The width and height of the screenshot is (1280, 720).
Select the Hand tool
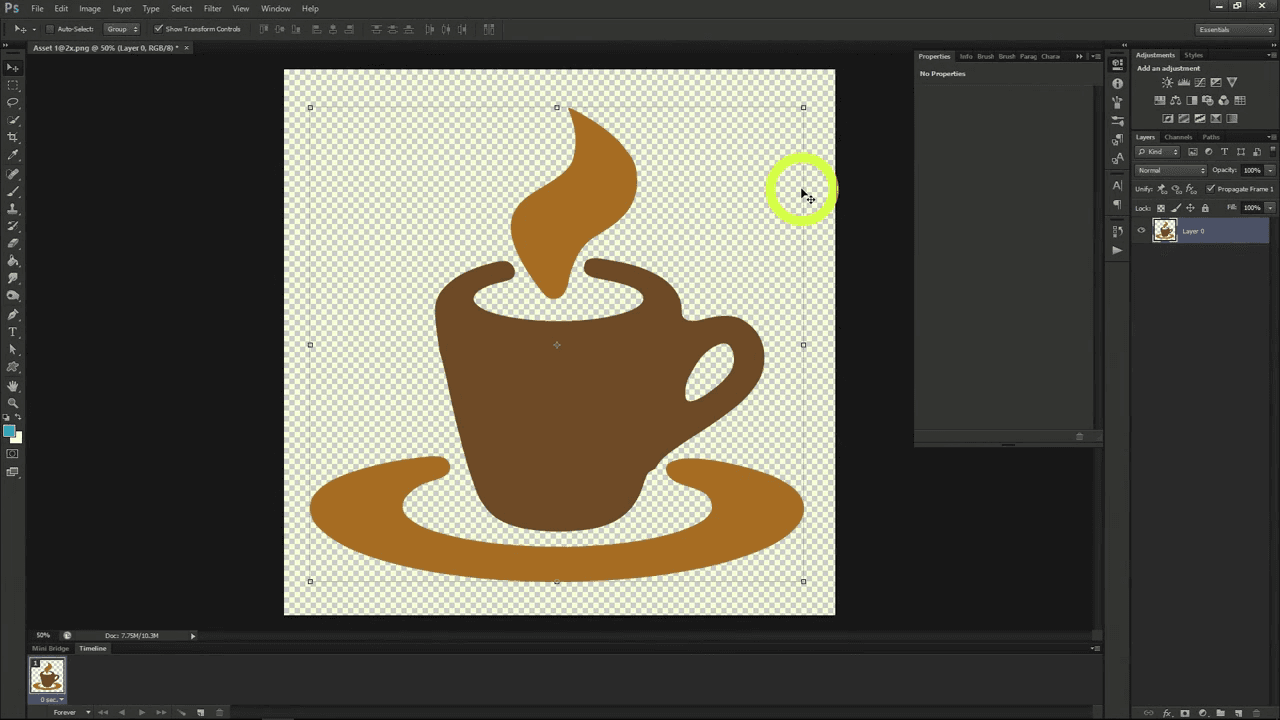tap(13, 385)
